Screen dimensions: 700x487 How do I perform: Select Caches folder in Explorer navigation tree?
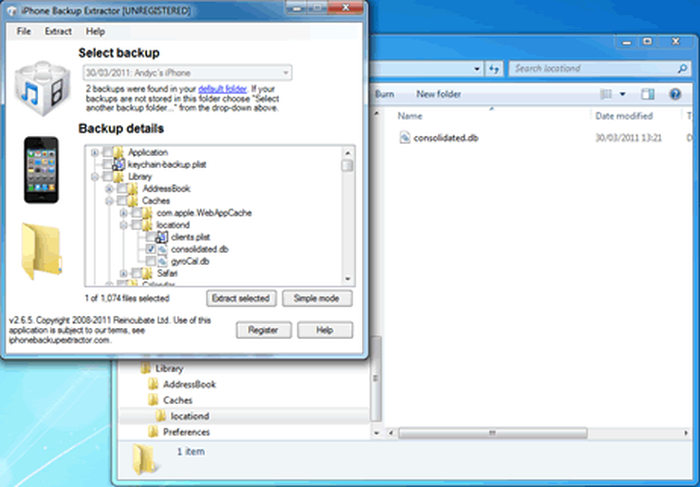pos(177,400)
